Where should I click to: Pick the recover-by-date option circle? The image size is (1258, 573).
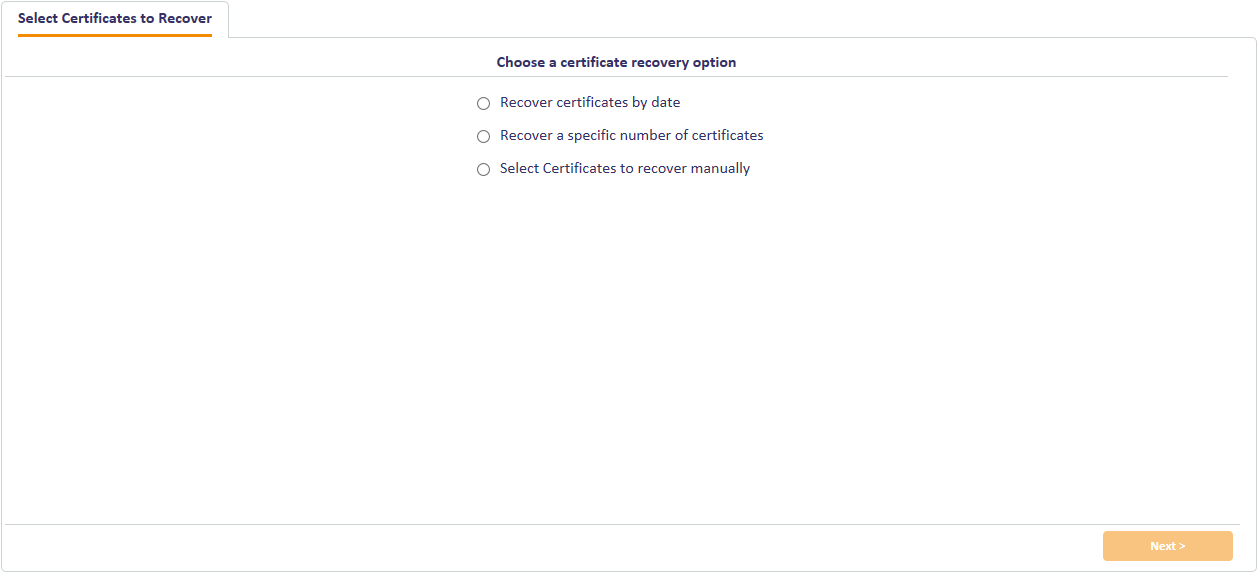484,103
